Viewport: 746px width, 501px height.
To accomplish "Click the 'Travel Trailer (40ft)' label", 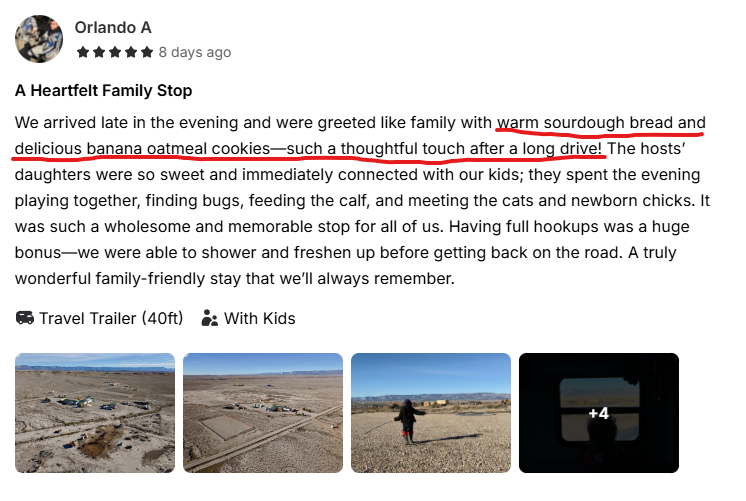I will 111,319.
